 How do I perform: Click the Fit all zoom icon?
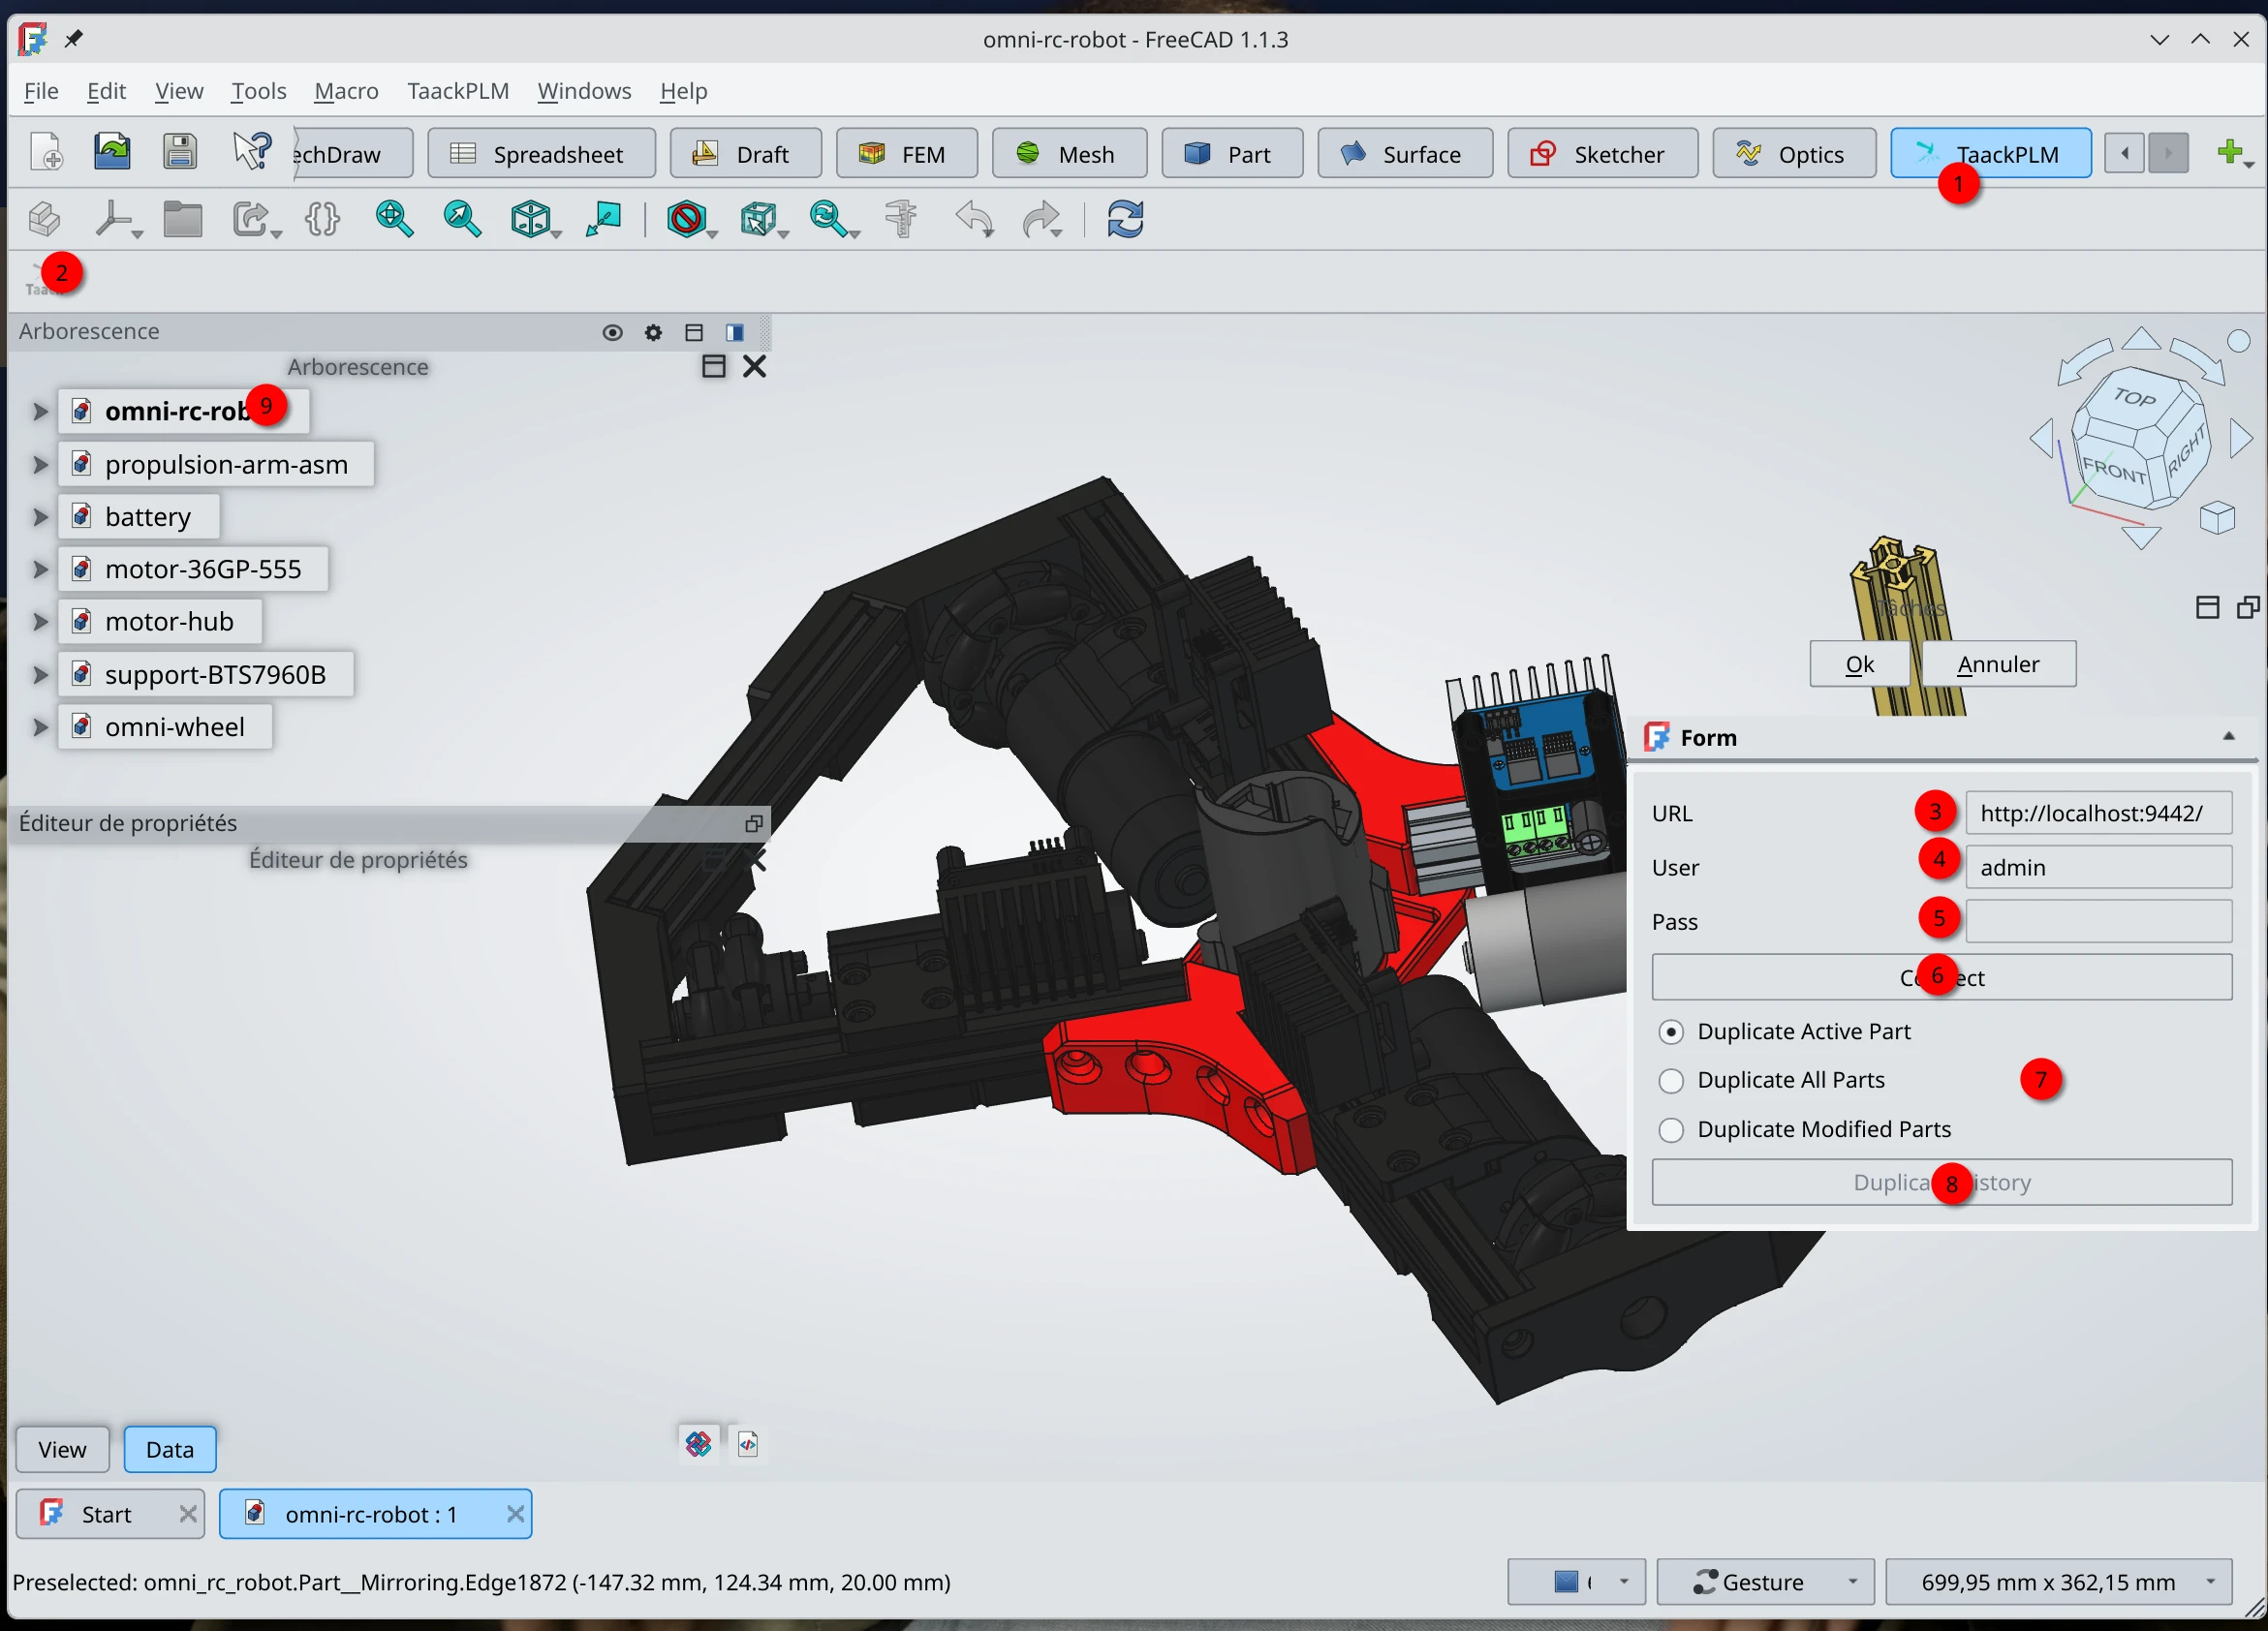coord(394,219)
